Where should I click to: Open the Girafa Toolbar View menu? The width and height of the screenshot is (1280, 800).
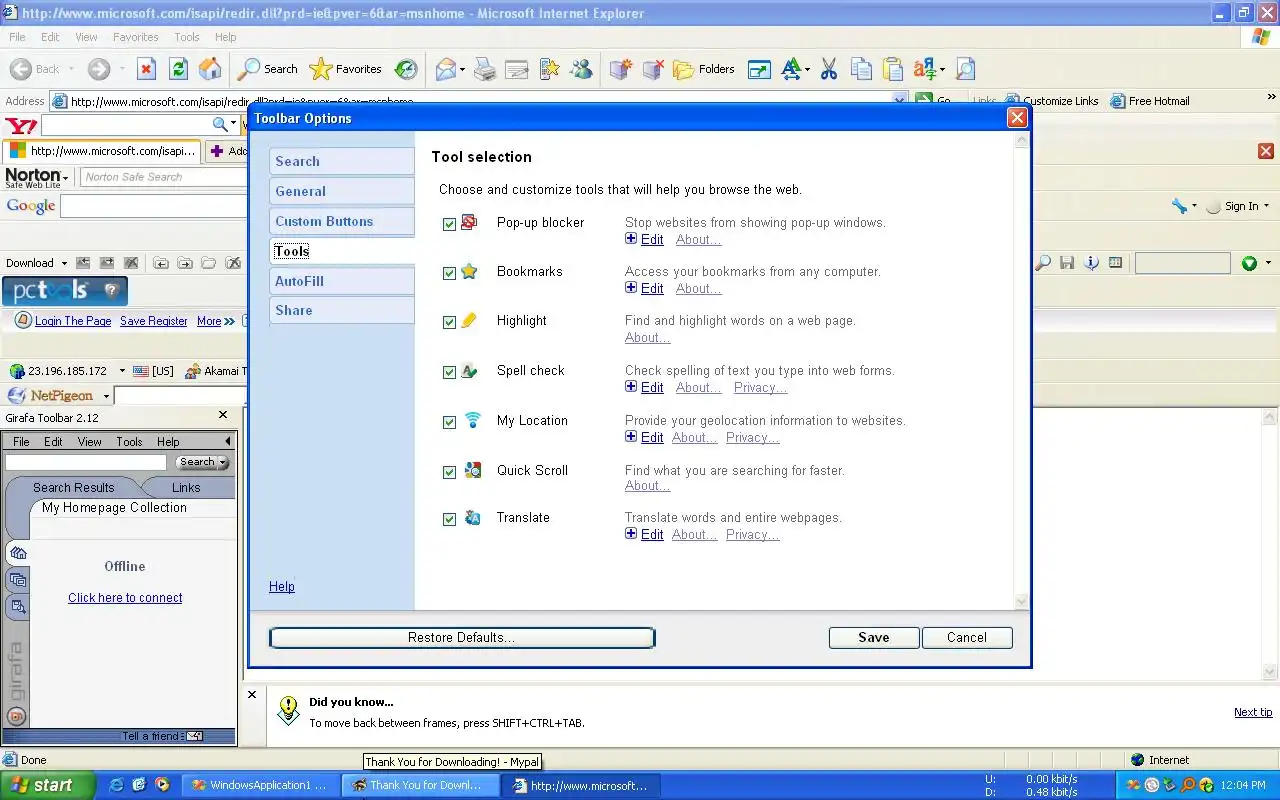pos(89,441)
